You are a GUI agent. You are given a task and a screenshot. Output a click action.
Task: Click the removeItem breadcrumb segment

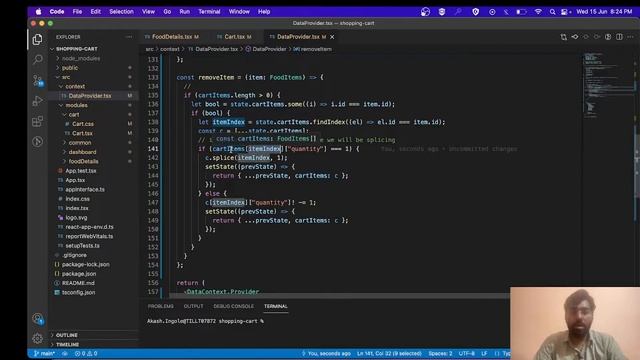(x=313, y=49)
